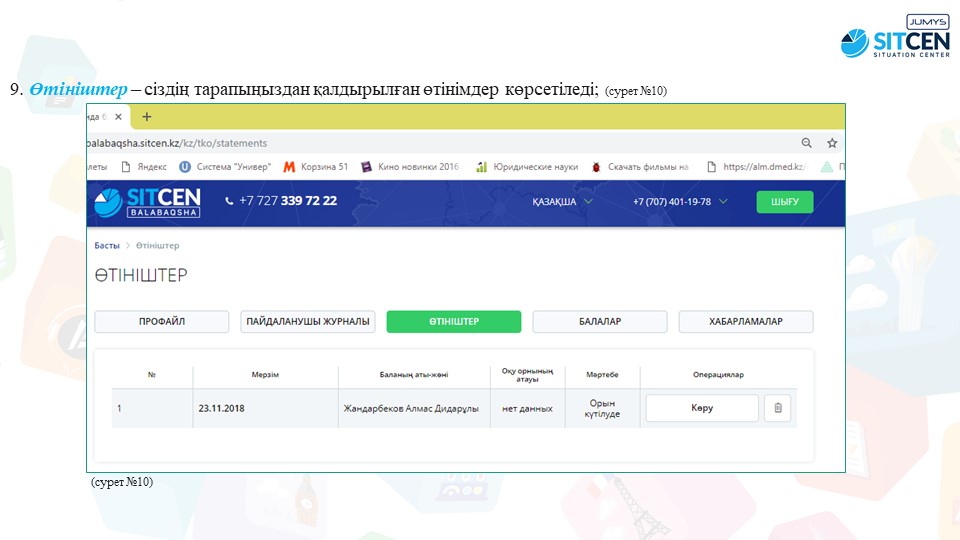Image resolution: width=960 pixels, height=540 pixels.
Task: Click the trash delete icon in table row
Action: [x=780, y=408]
